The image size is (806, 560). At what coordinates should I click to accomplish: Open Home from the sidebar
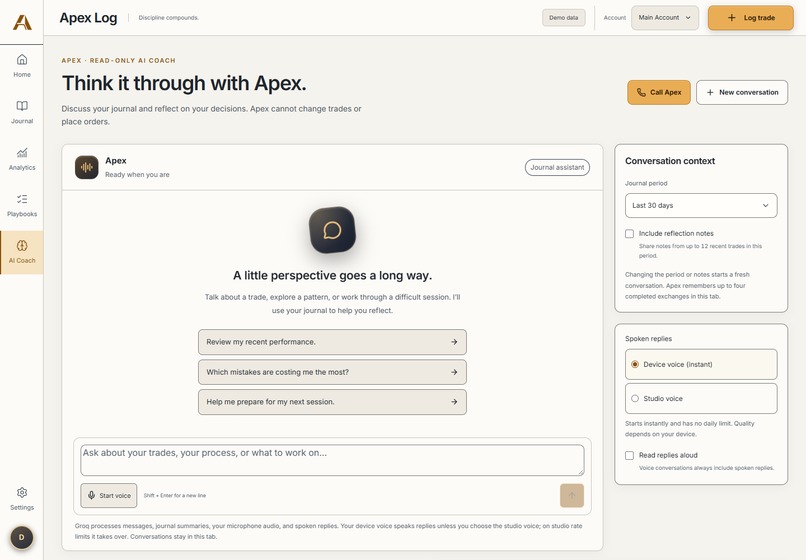tap(22, 65)
